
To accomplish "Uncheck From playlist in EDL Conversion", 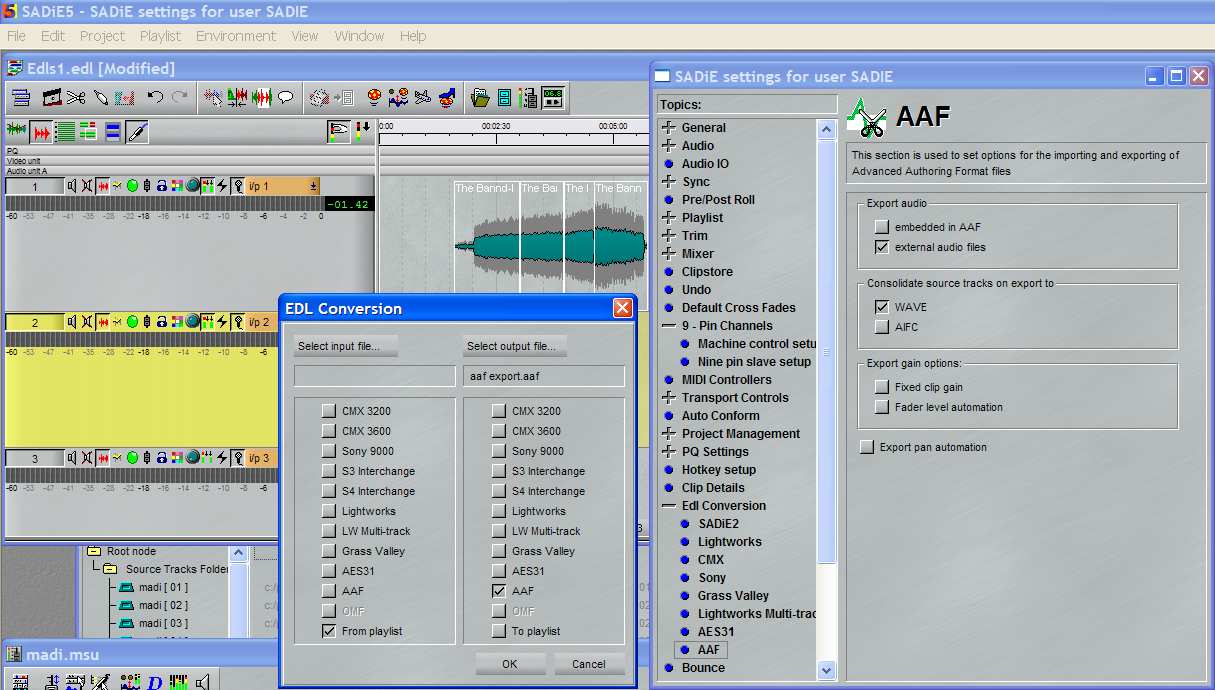I will click(329, 631).
